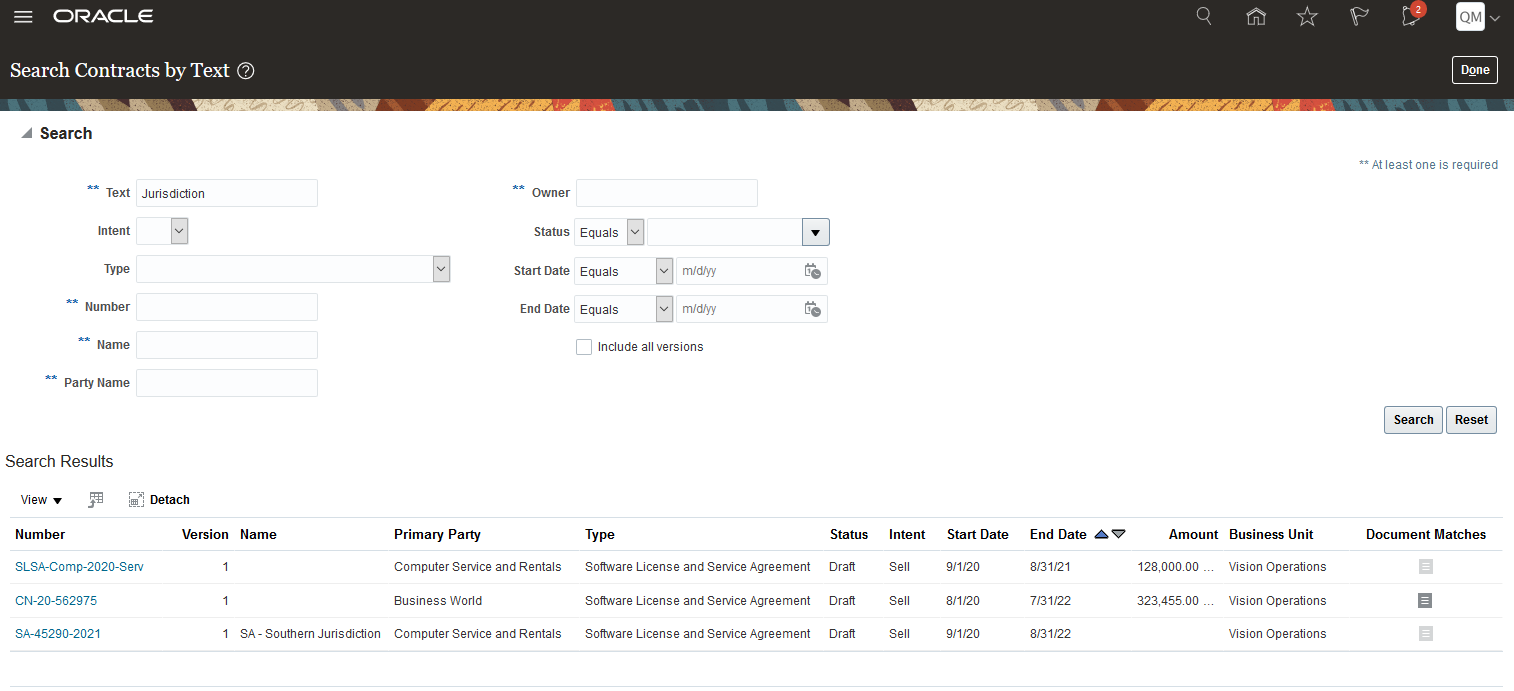Click the Search button
This screenshot has width=1514, height=691.
[1413, 420]
